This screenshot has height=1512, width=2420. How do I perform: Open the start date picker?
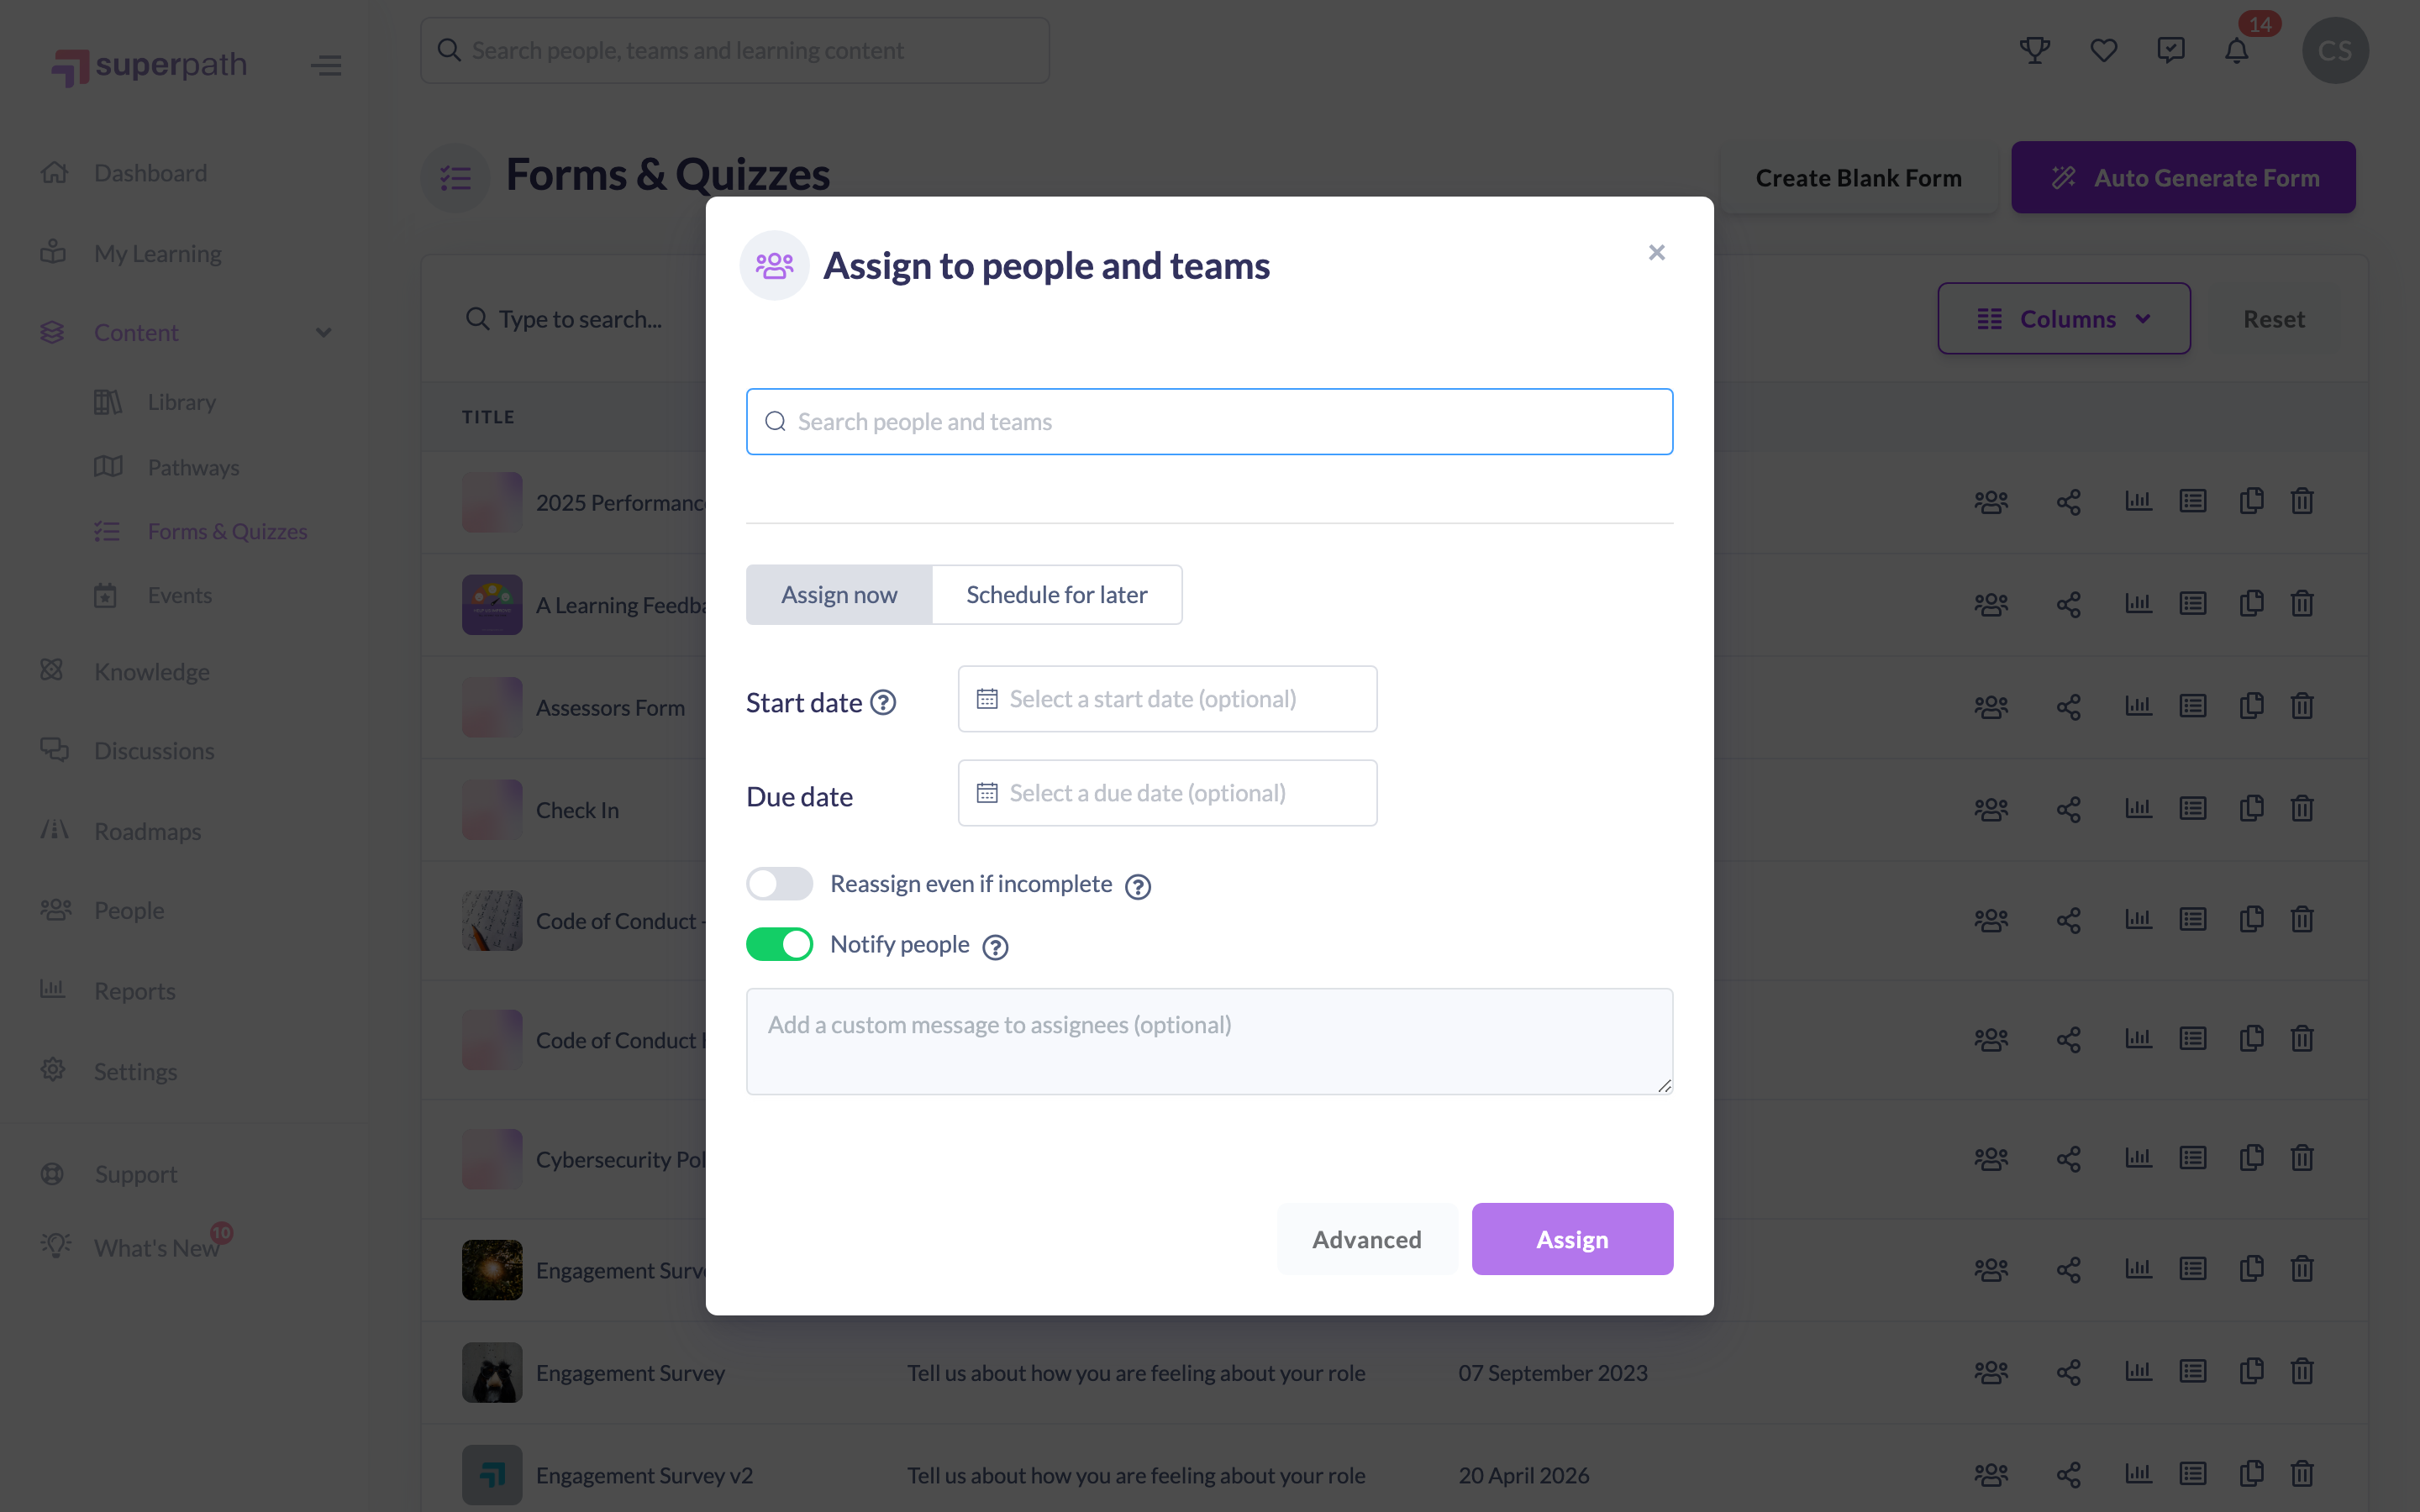(1167, 699)
